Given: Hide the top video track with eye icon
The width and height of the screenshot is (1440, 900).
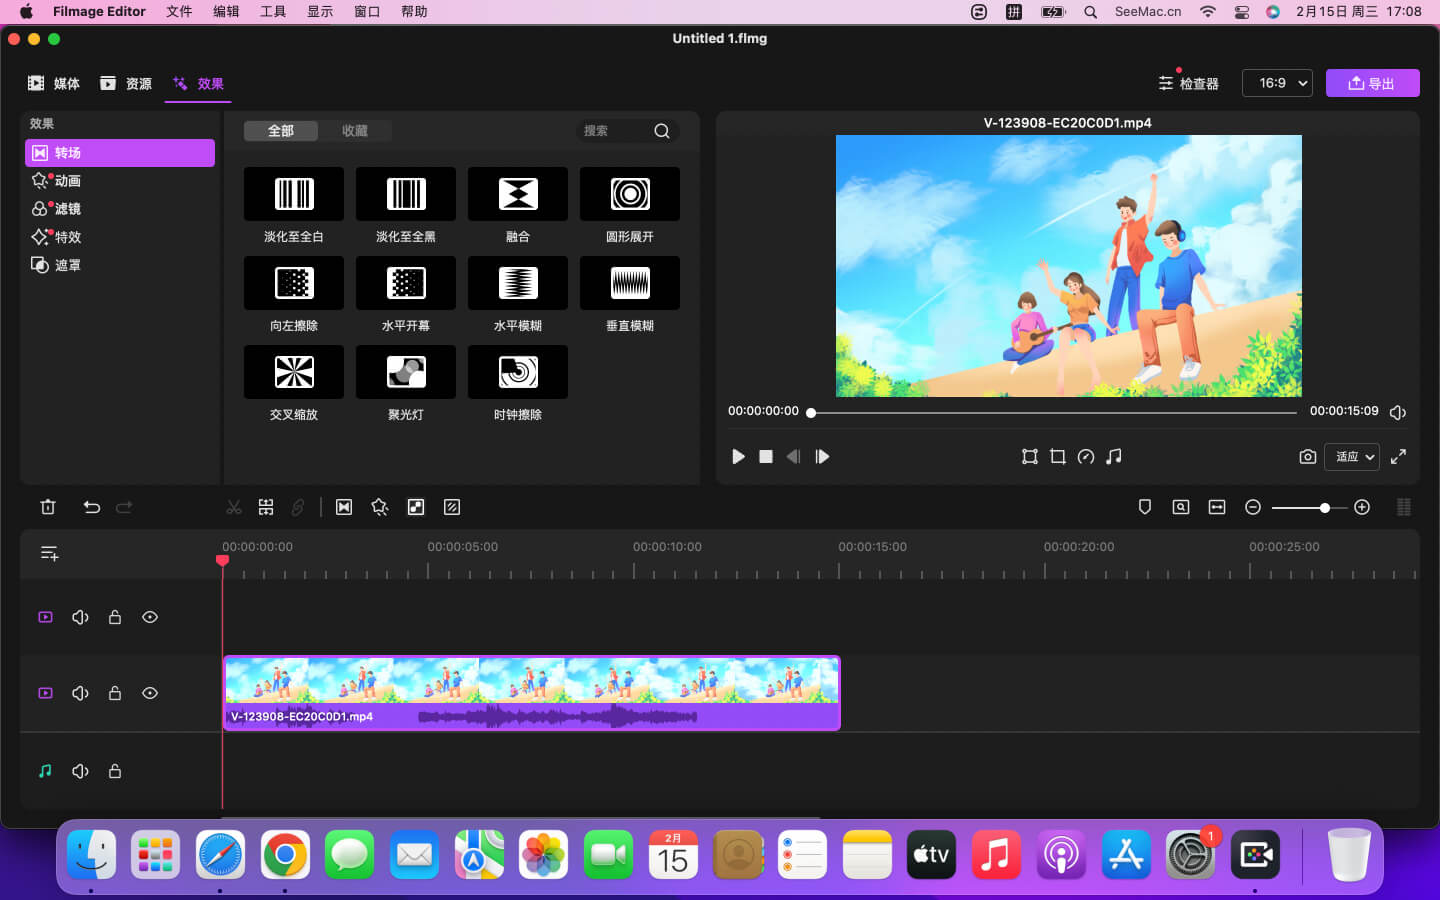Looking at the screenshot, I should [150, 617].
